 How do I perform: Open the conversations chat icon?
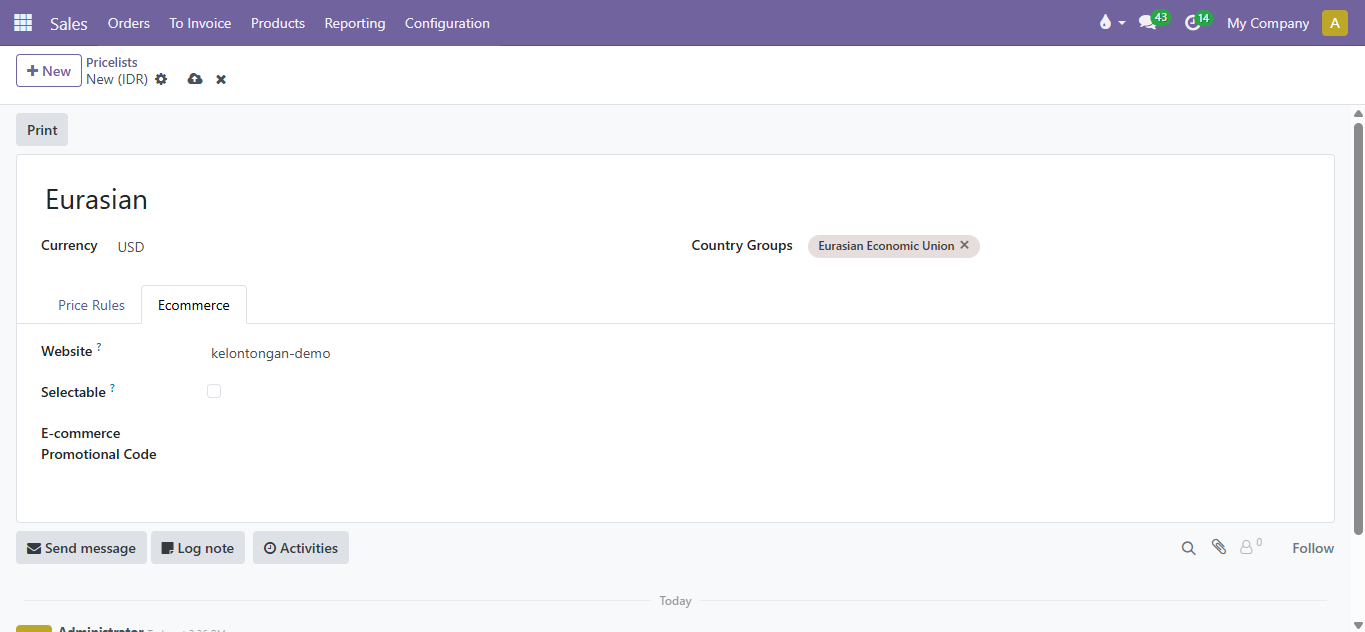click(1147, 23)
